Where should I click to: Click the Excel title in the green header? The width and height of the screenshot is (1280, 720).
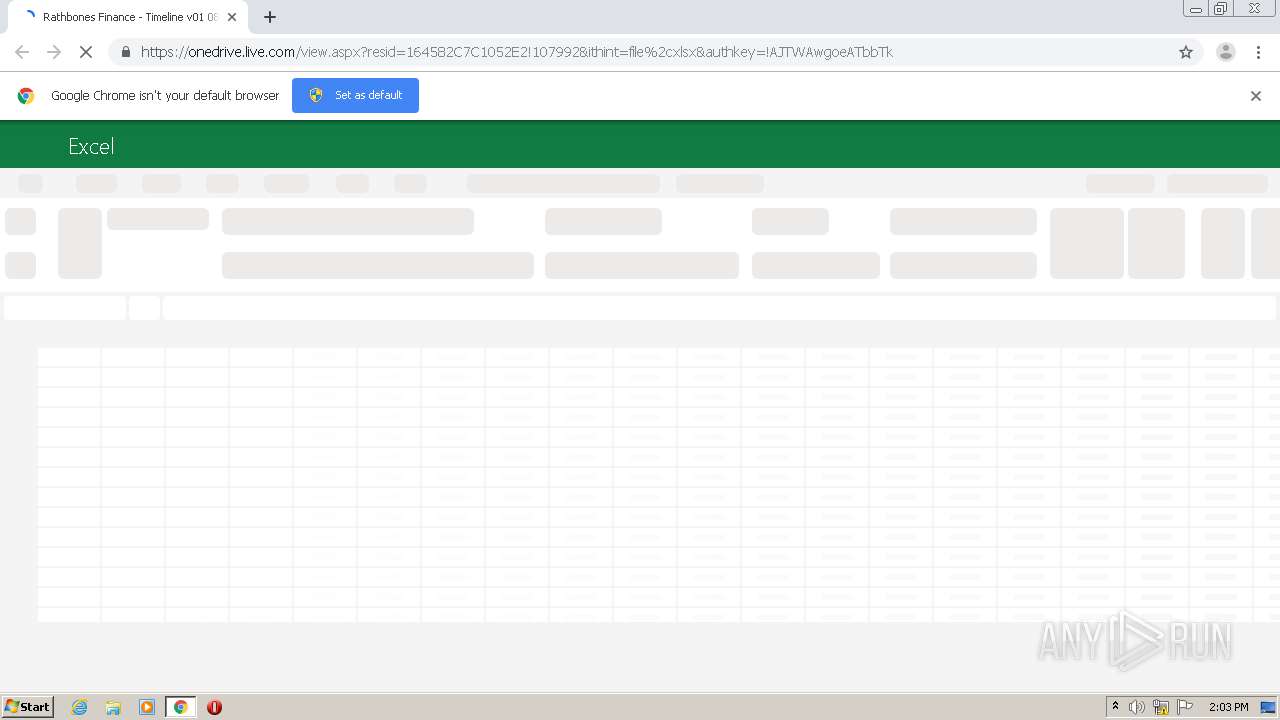[x=91, y=146]
